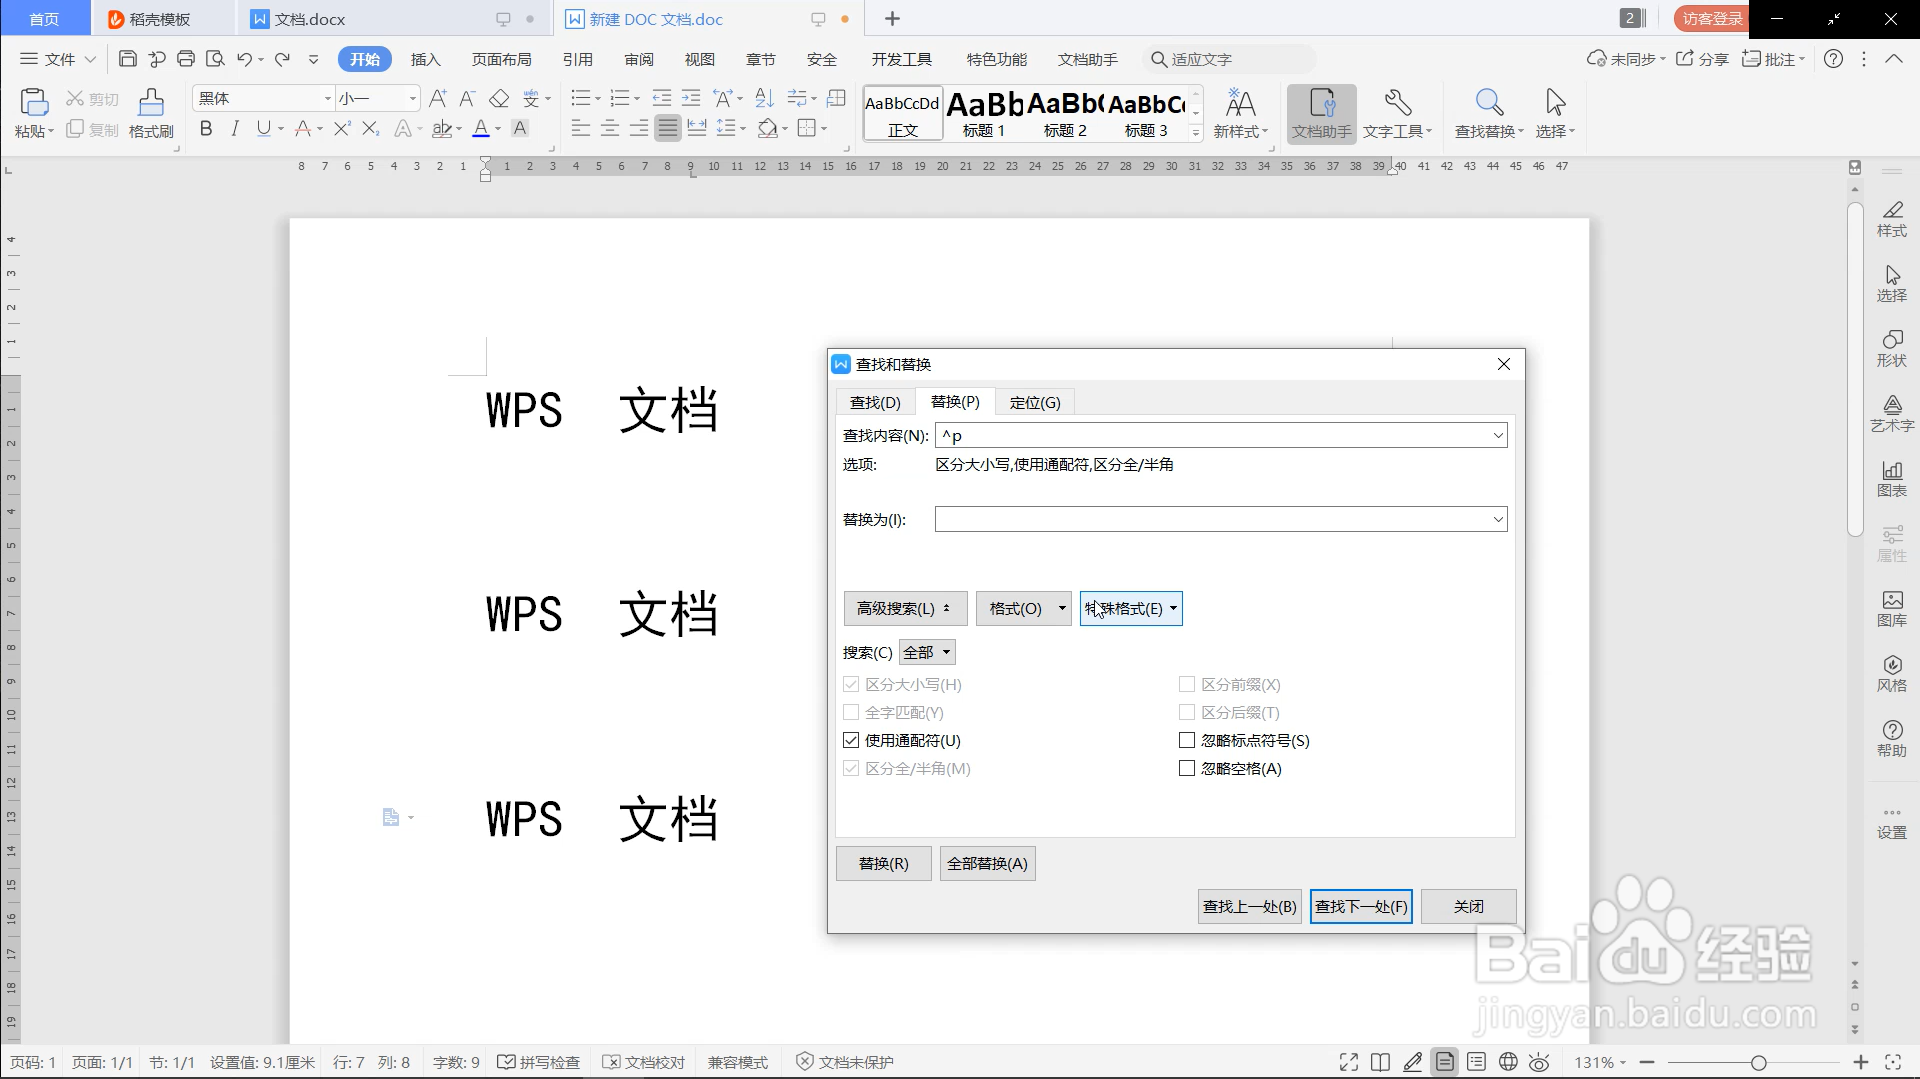Adjust the zoom slider at bottom right
Screen dimensions: 1920x1079
coord(1757,1063)
